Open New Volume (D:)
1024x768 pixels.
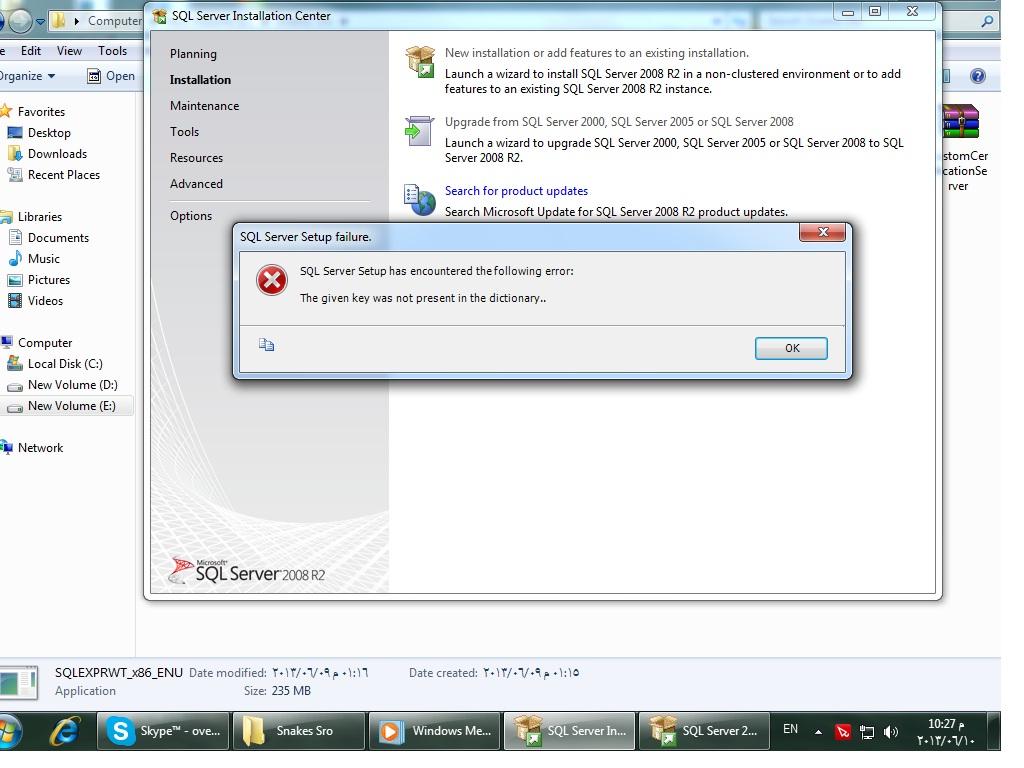tap(72, 385)
